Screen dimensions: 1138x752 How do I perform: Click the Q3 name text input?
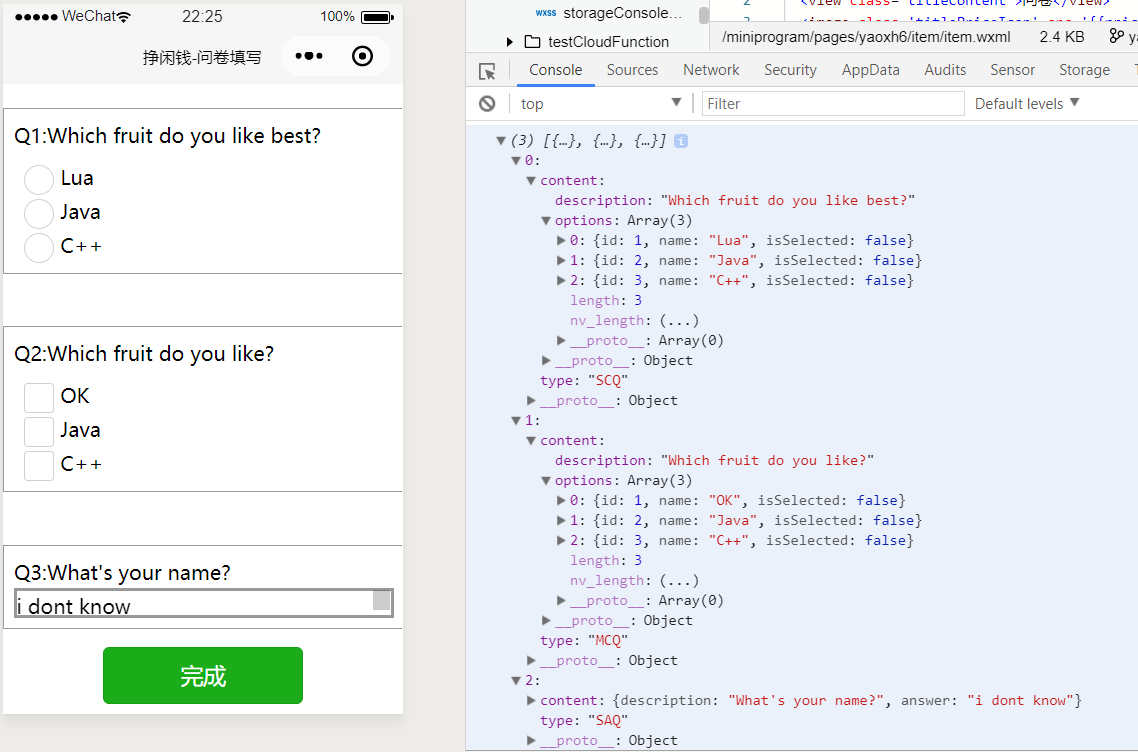[x=204, y=603]
